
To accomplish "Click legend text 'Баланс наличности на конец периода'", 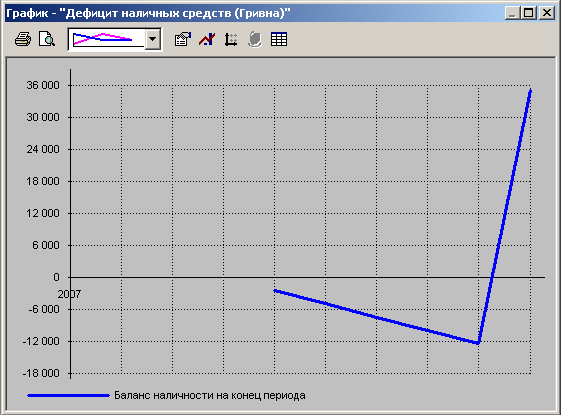I will coord(210,395).
